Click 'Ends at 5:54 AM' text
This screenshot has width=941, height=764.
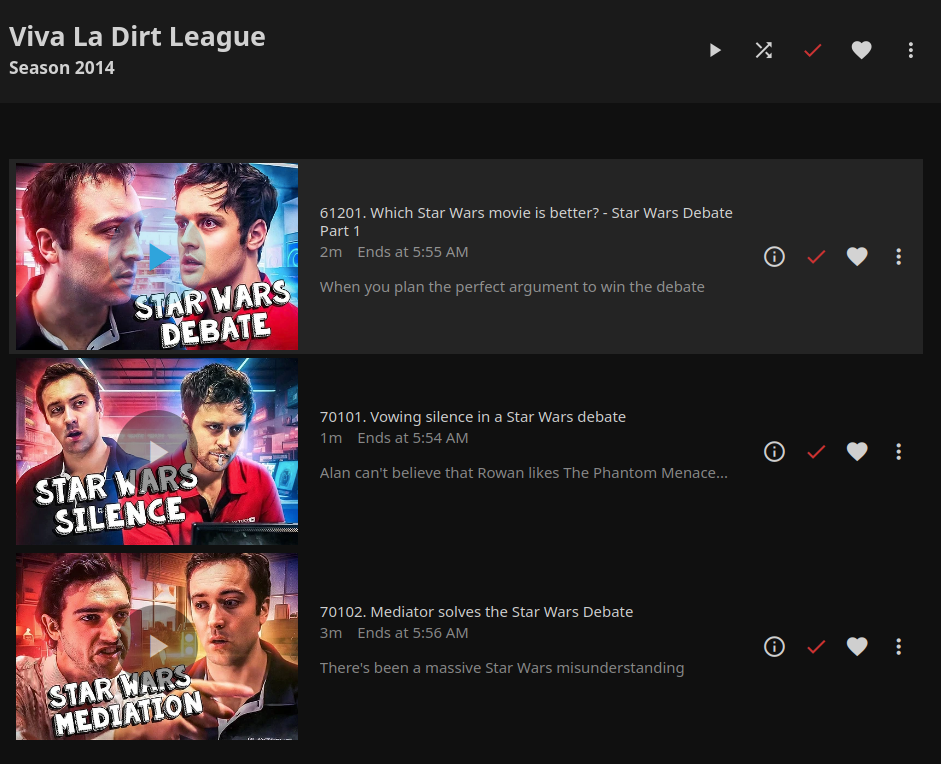413,438
